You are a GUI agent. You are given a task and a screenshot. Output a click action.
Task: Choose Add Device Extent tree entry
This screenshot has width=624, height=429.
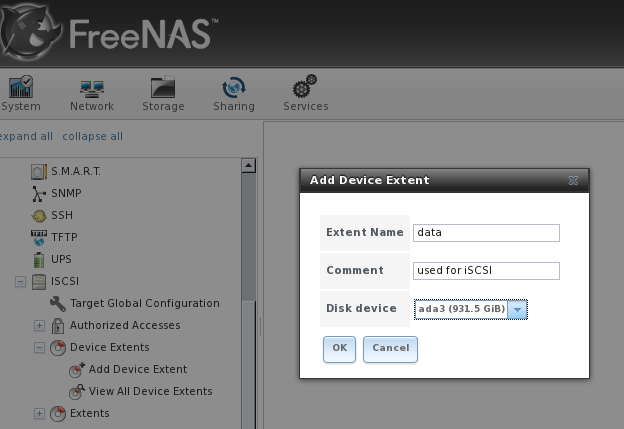pos(138,369)
